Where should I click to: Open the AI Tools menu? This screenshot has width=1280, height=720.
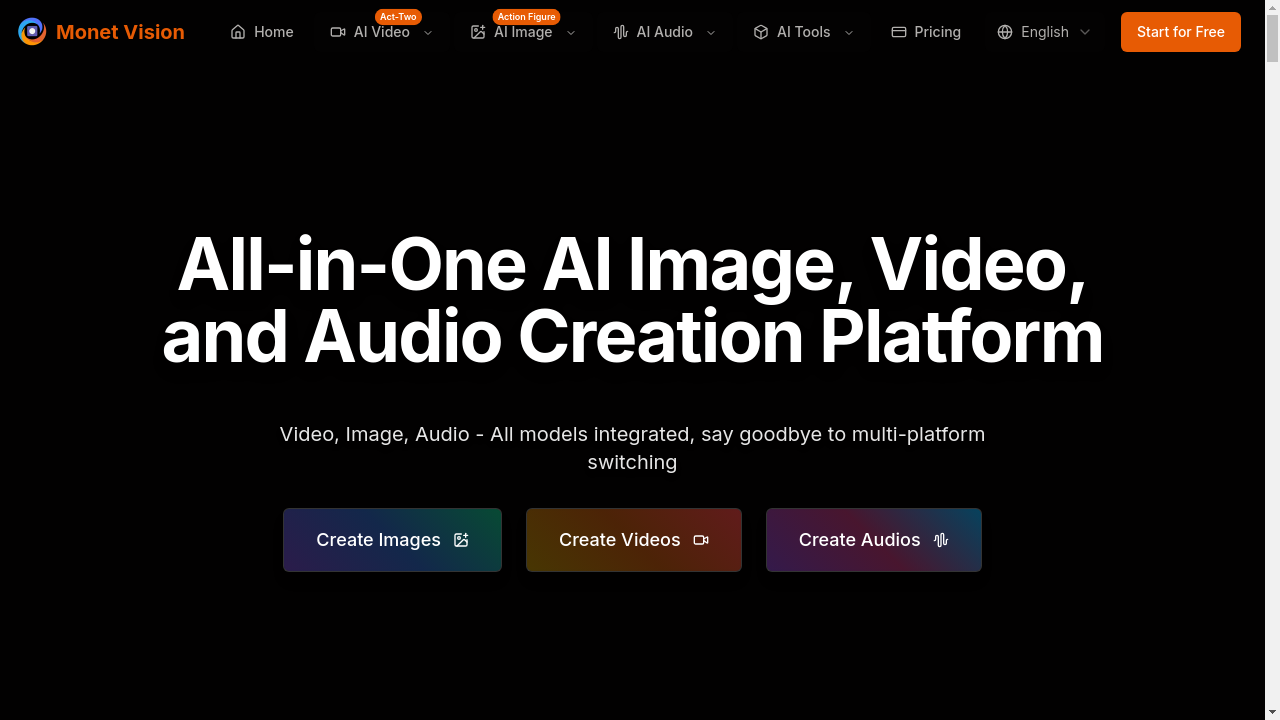tap(804, 32)
